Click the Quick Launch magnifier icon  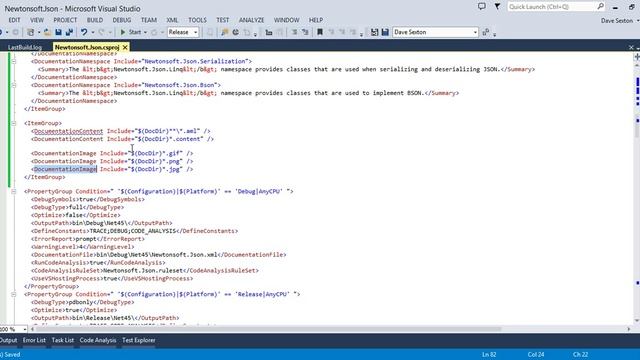point(600,7)
